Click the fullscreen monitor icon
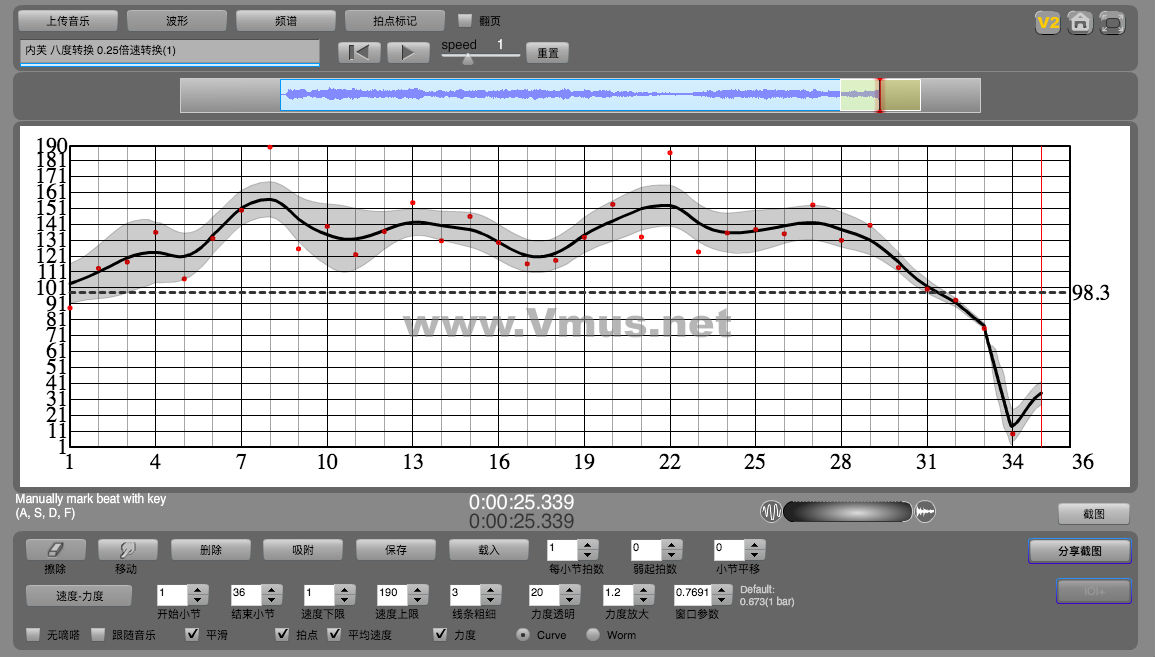This screenshot has height=657, width=1155. point(1111,23)
